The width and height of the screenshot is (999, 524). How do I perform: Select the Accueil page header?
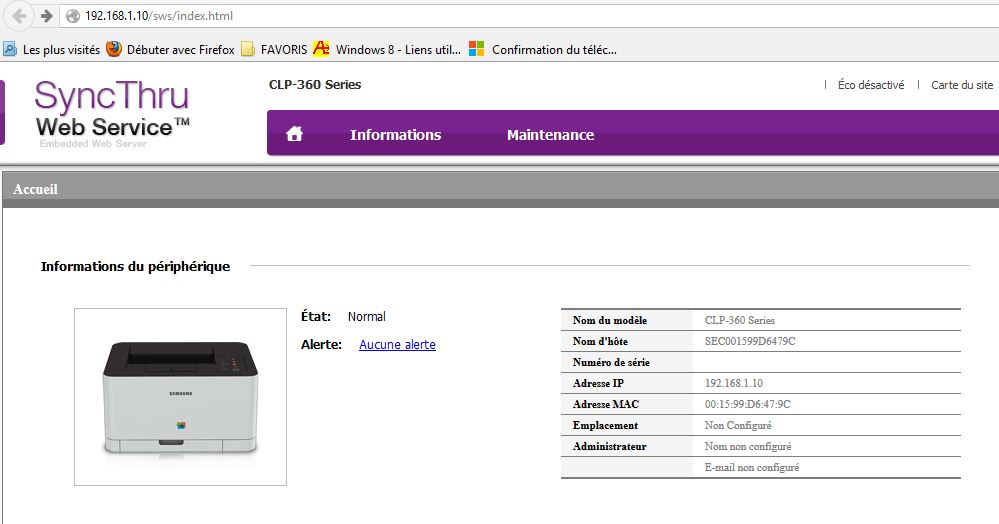click(x=35, y=189)
